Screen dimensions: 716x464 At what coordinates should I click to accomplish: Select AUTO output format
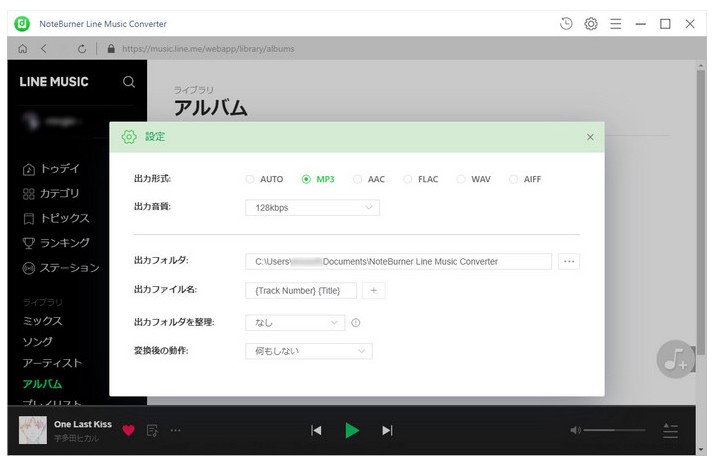pyautogui.click(x=264, y=179)
